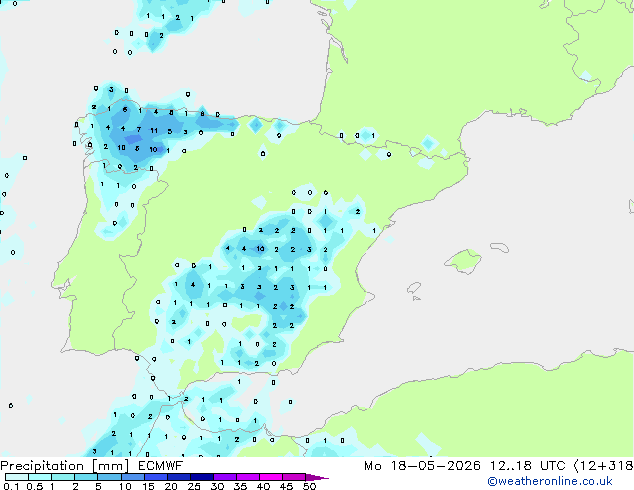
Task: Click the 35–40 mm violet legend swatch
Action: point(248,477)
